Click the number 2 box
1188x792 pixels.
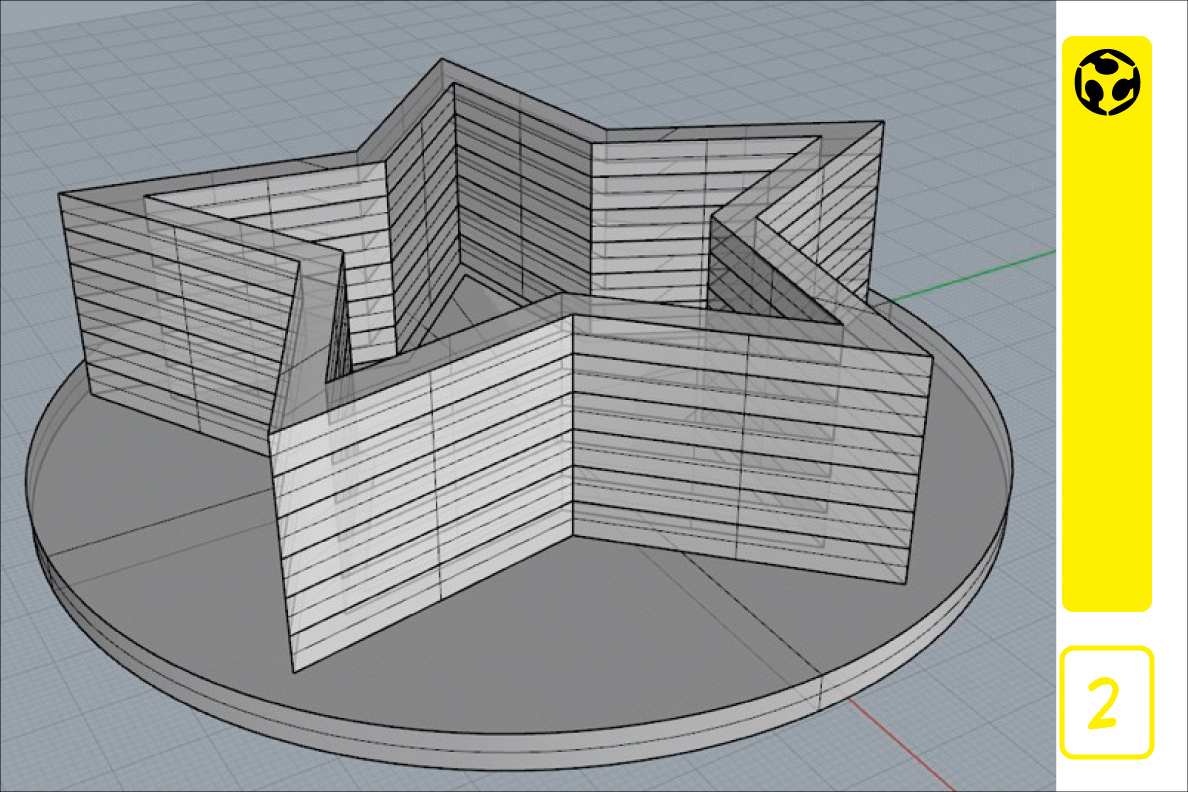1106,702
